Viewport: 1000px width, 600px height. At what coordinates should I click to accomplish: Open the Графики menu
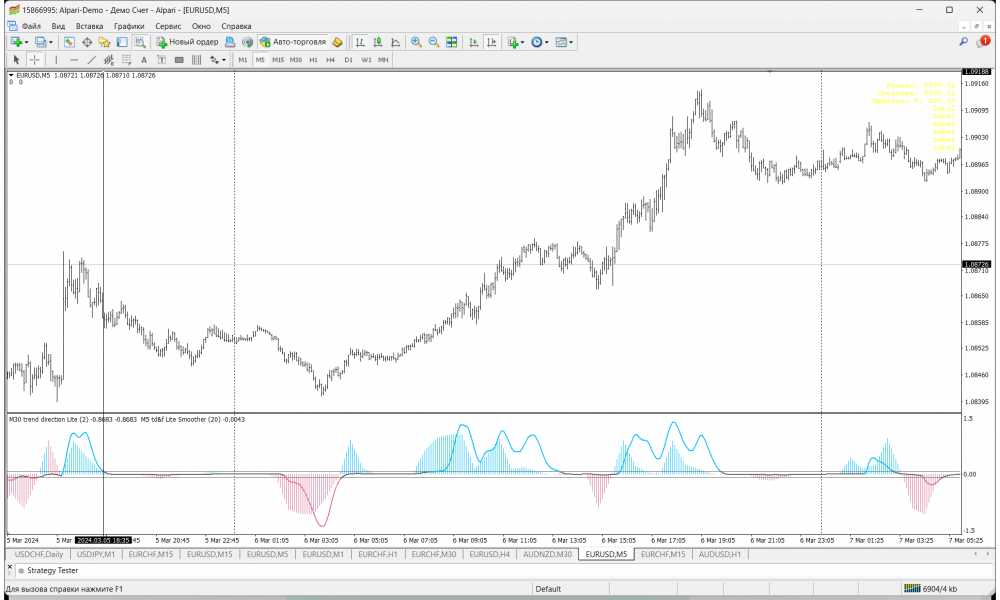click(x=128, y=25)
